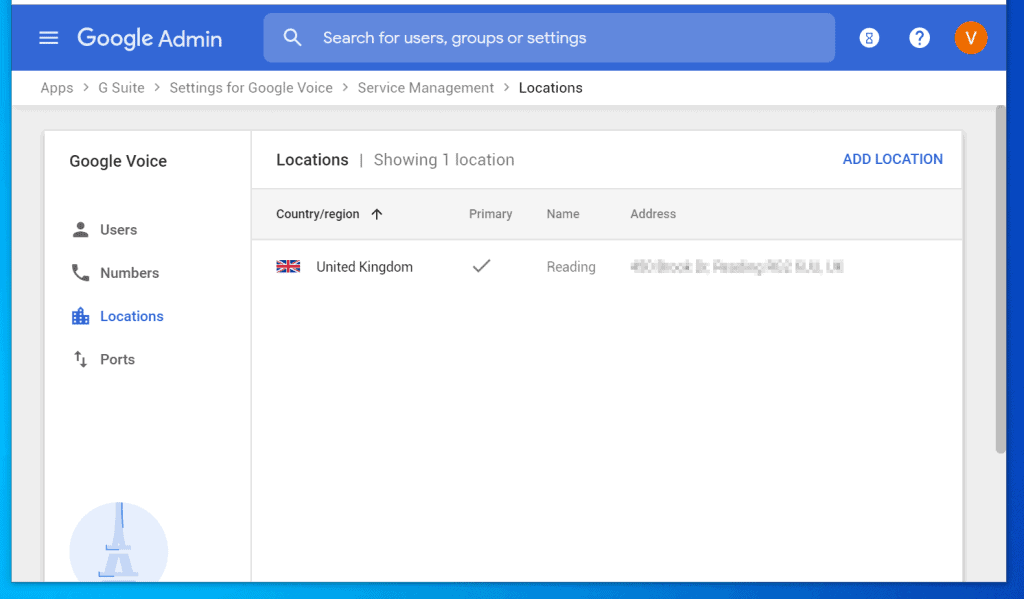Viewport: 1024px width, 599px height.
Task: Click the Name column header
Action: pos(563,214)
